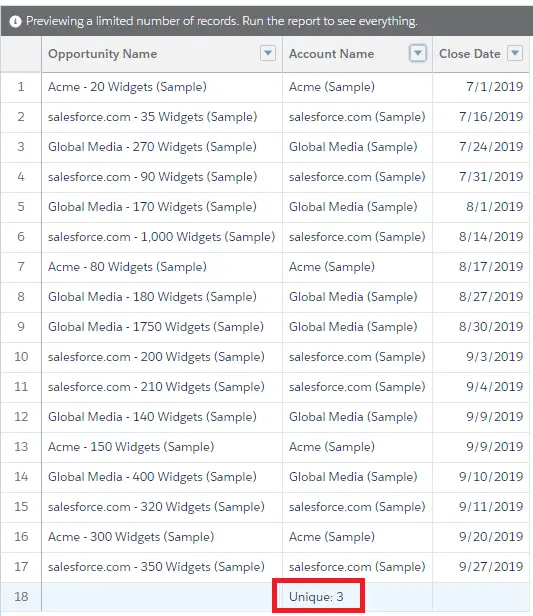The height and width of the screenshot is (616, 533).
Task: Click the 7/1/2019 close date cell
Action: pyautogui.click(x=481, y=87)
